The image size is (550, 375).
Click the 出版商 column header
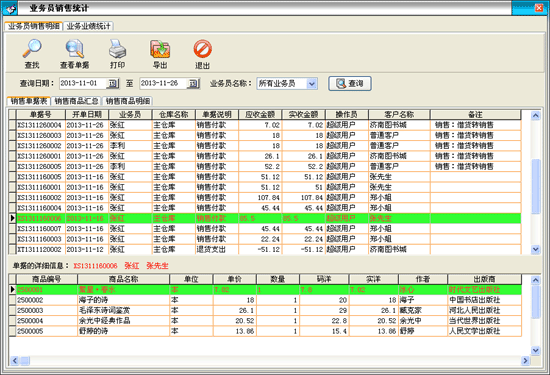coord(484,279)
